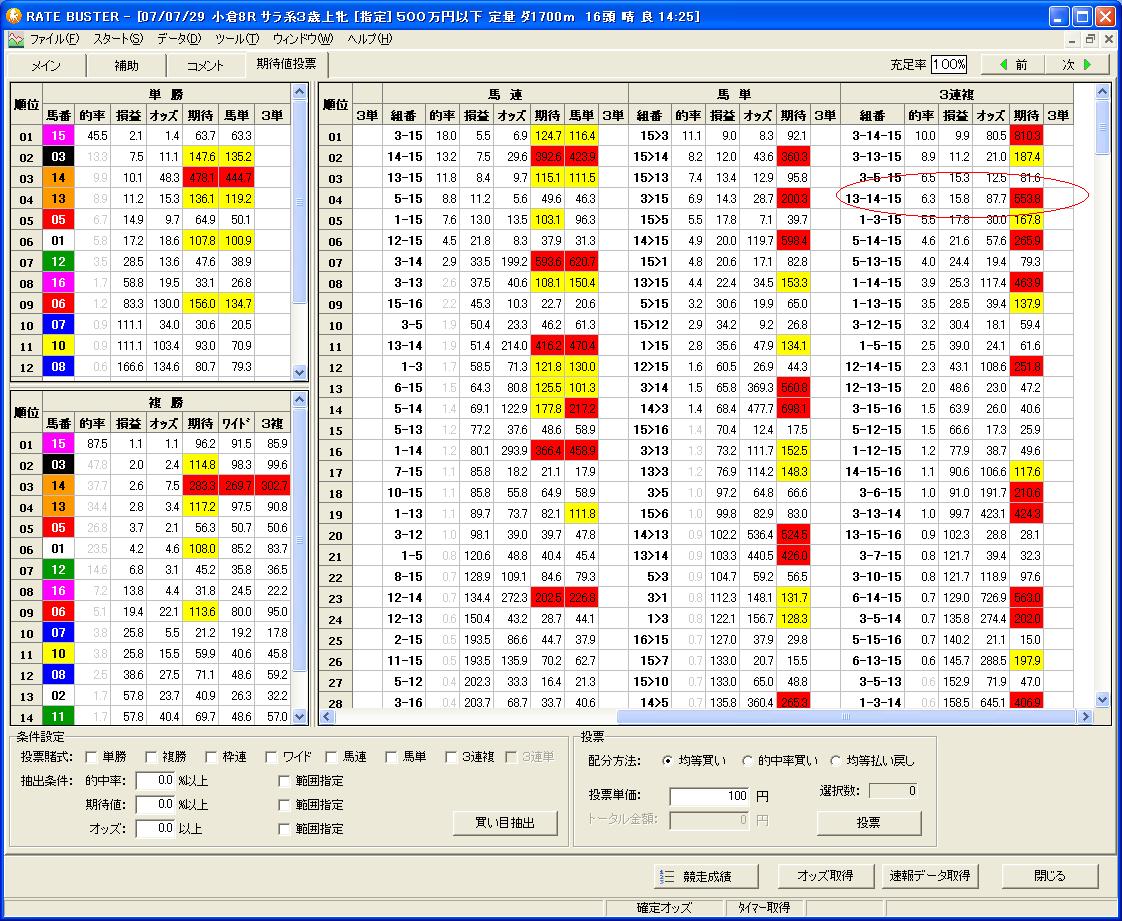1122x921 pixels.
Task: Click 単勝 table vertical scrollbar thumb
Action: click(300, 204)
